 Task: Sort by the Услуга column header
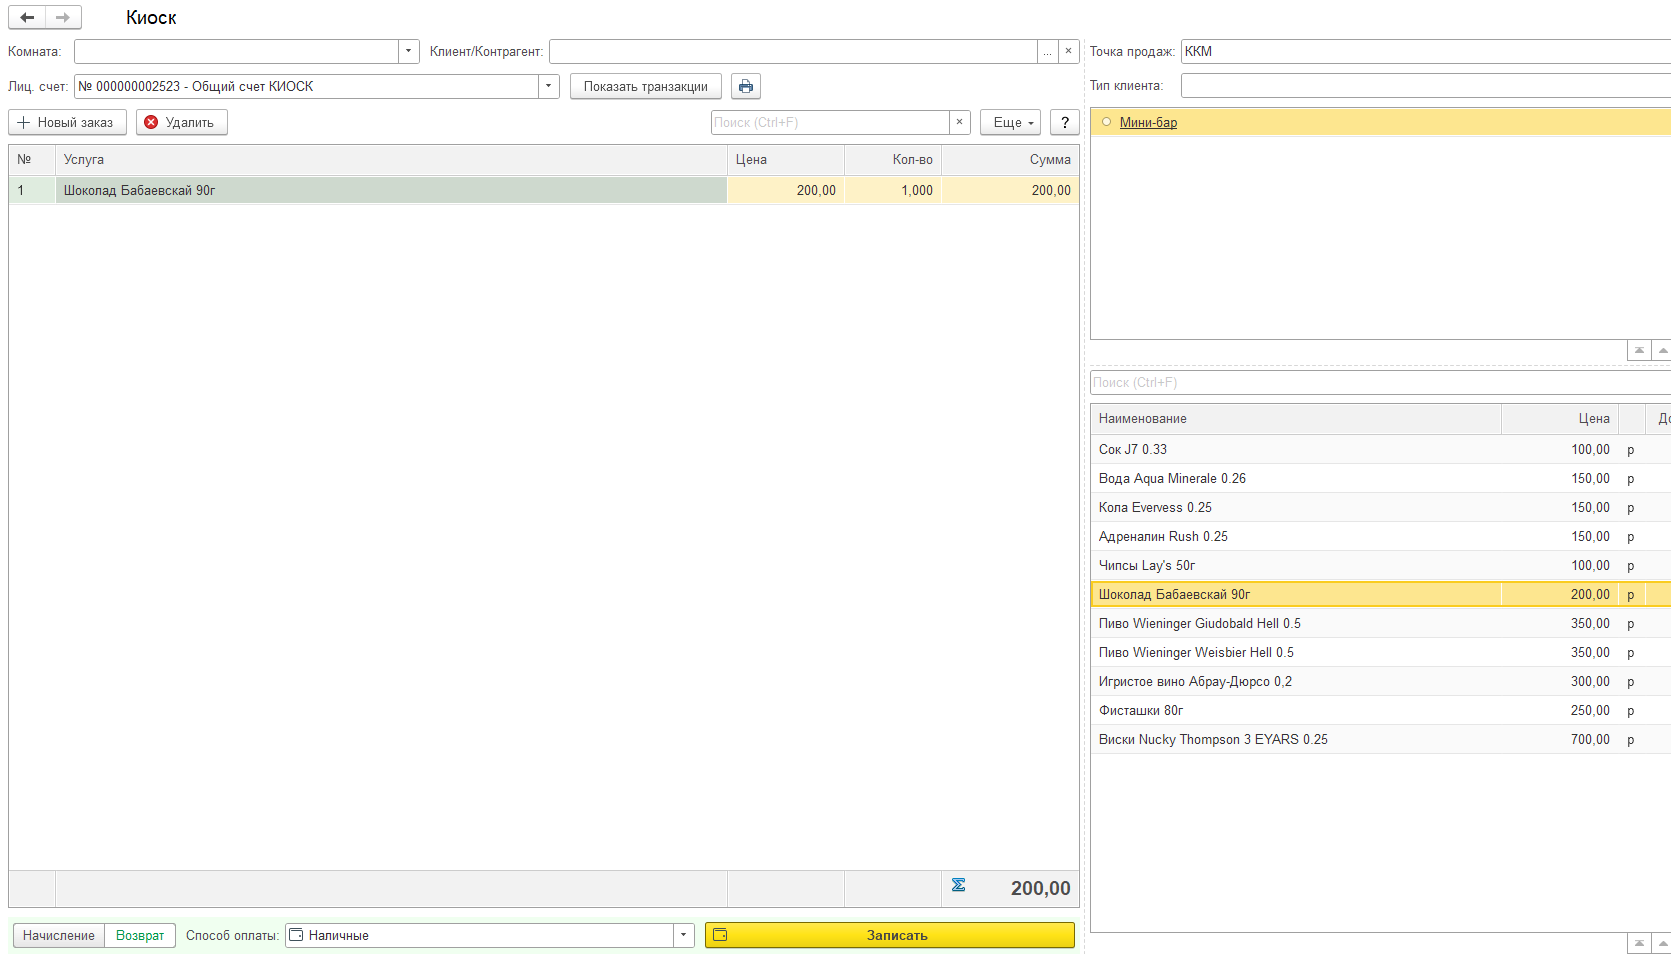coord(391,159)
